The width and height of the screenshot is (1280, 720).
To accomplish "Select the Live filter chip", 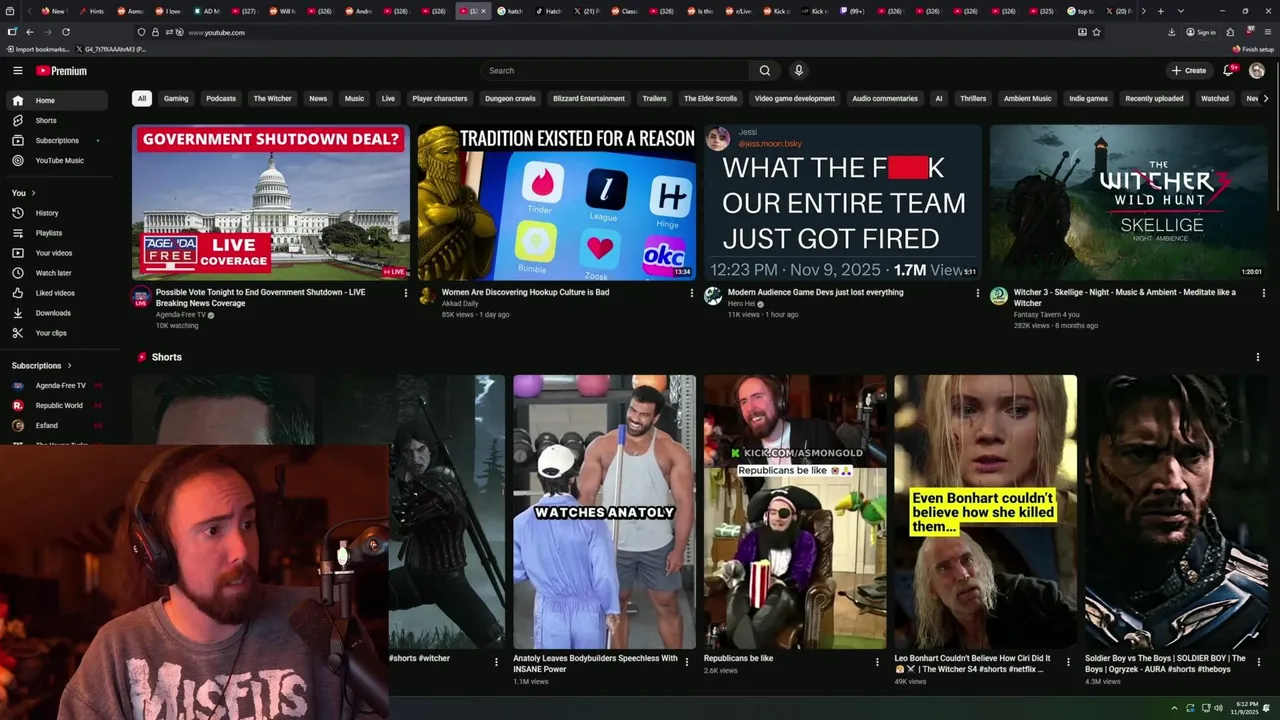I will [x=388, y=99].
